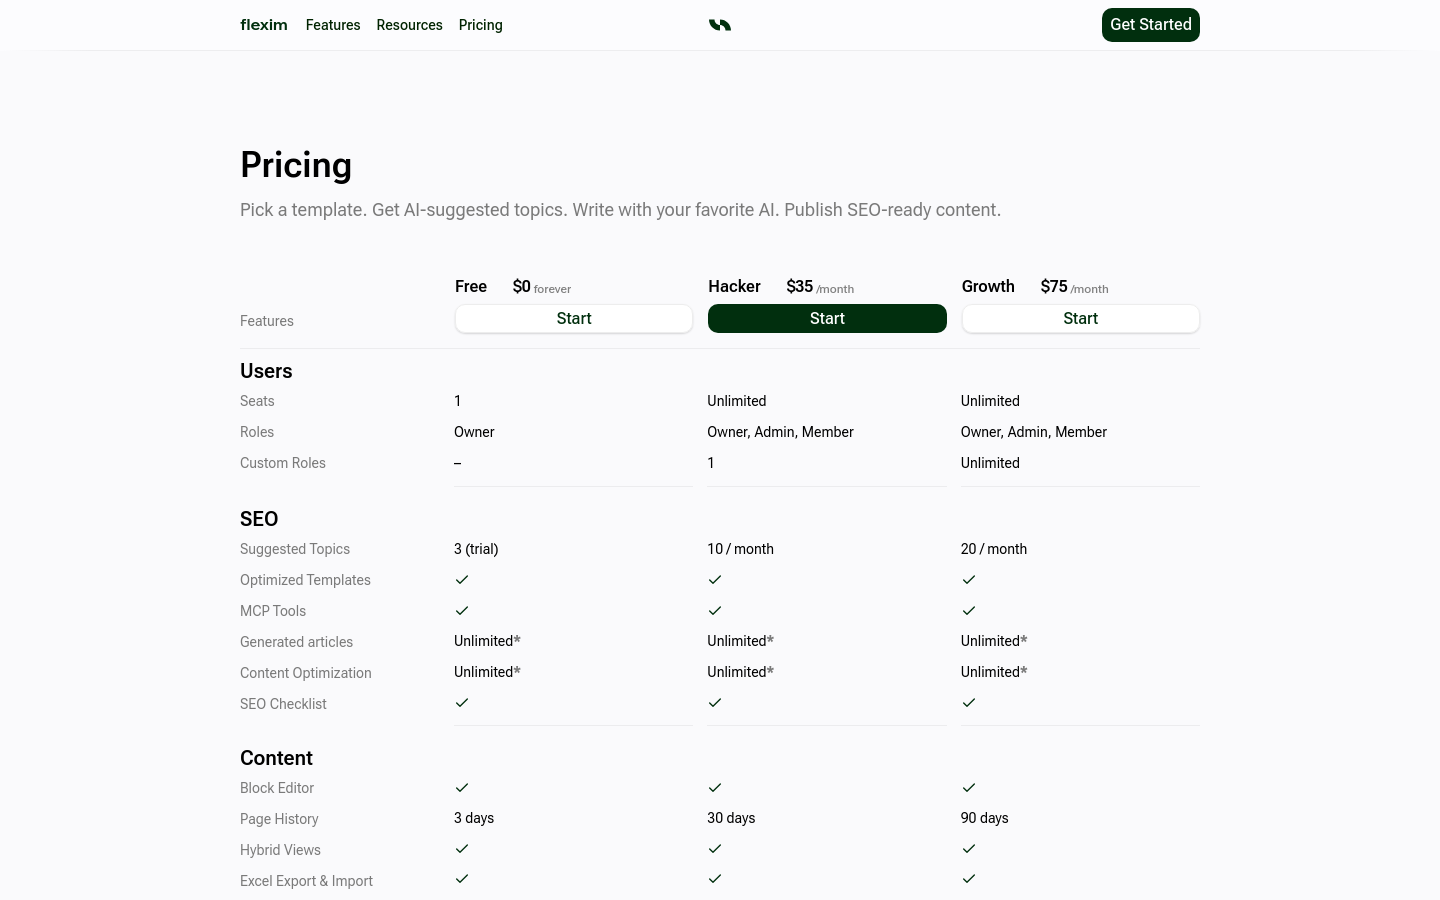This screenshot has height=900, width=1440.
Task: Click the Roles row label
Action: tap(257, 432)
